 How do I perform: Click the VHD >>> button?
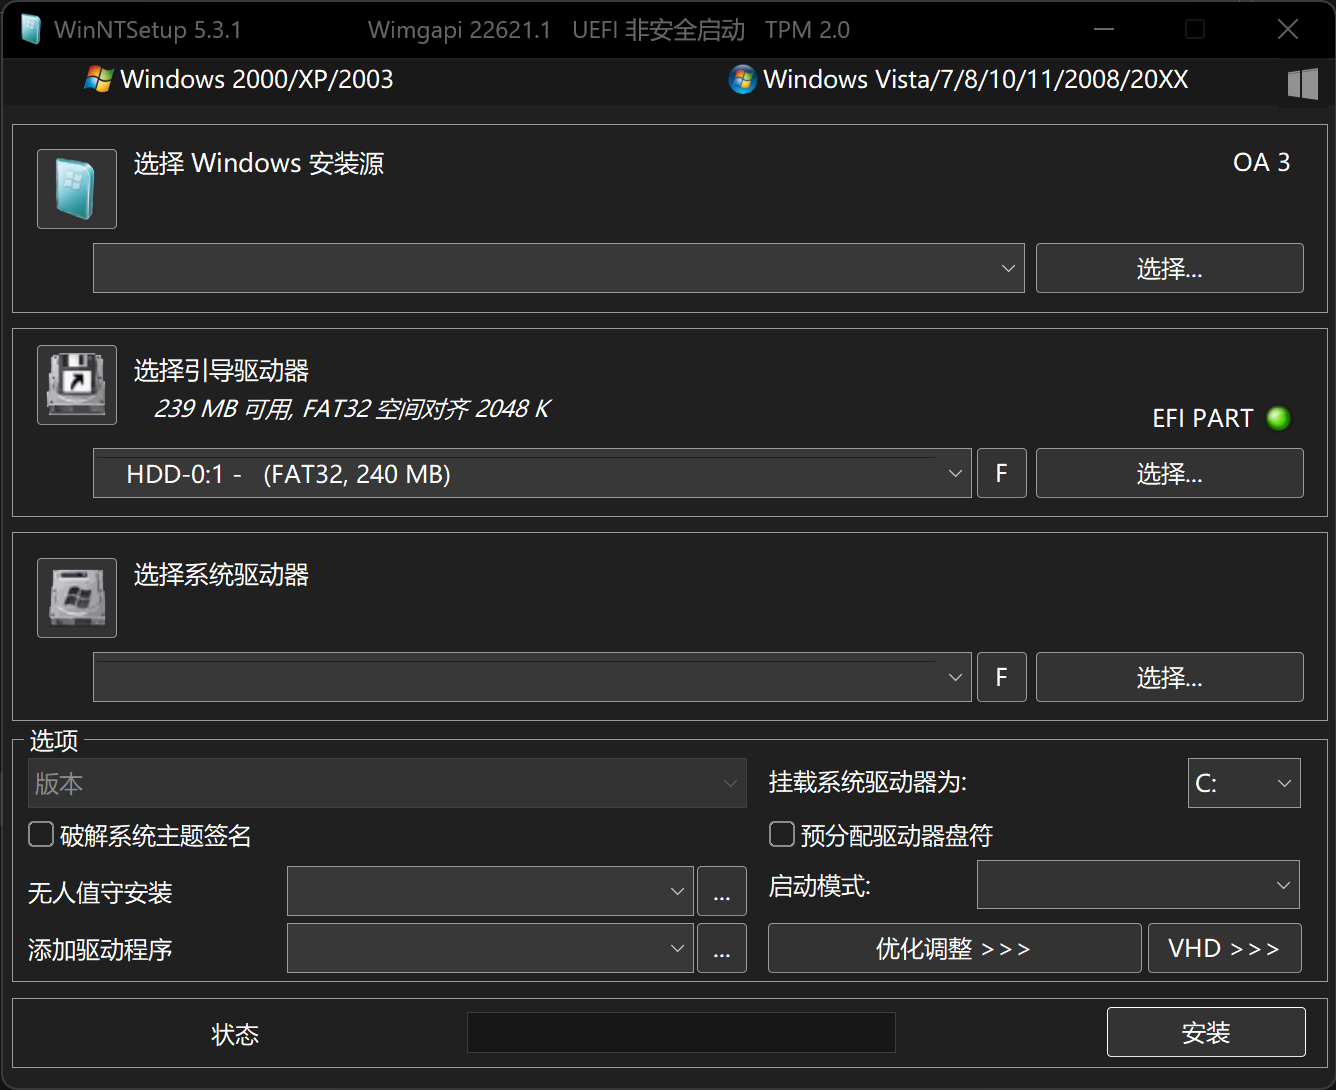[x=1225, y=948]
